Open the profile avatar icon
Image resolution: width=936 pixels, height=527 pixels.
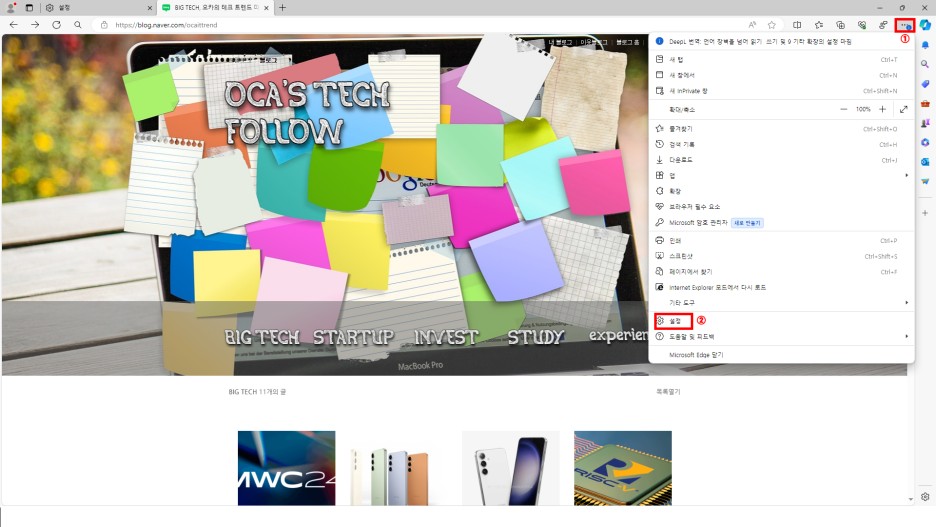(x=11, y=8)
